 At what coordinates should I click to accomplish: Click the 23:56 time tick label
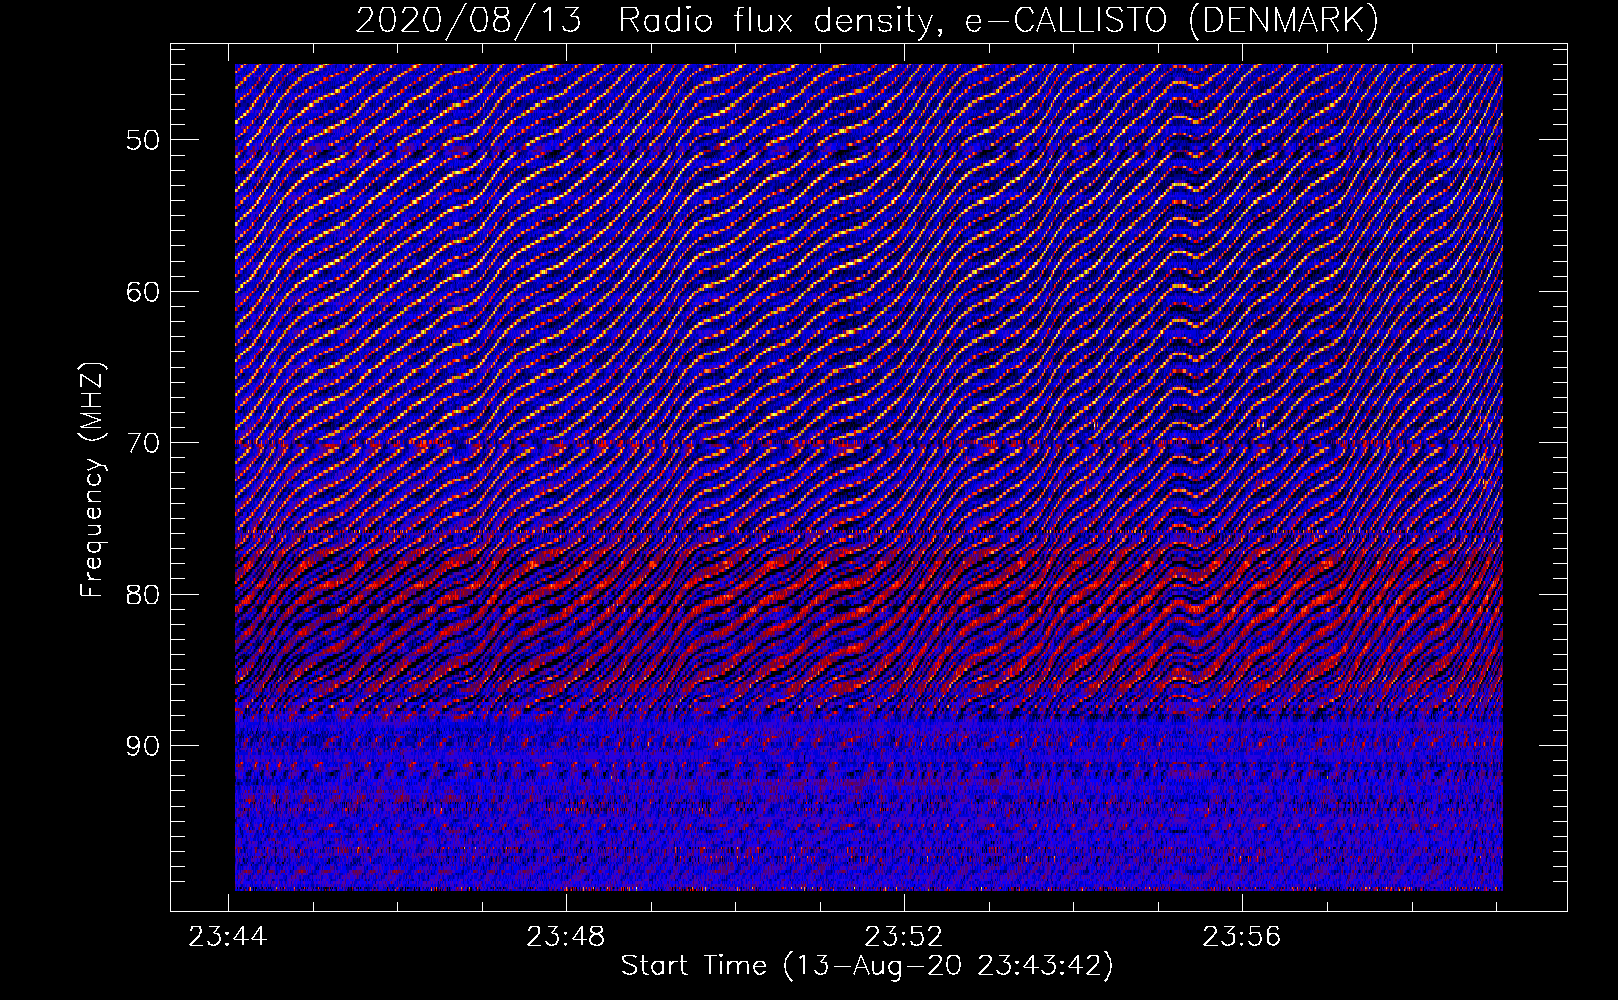coord(1241,937)
